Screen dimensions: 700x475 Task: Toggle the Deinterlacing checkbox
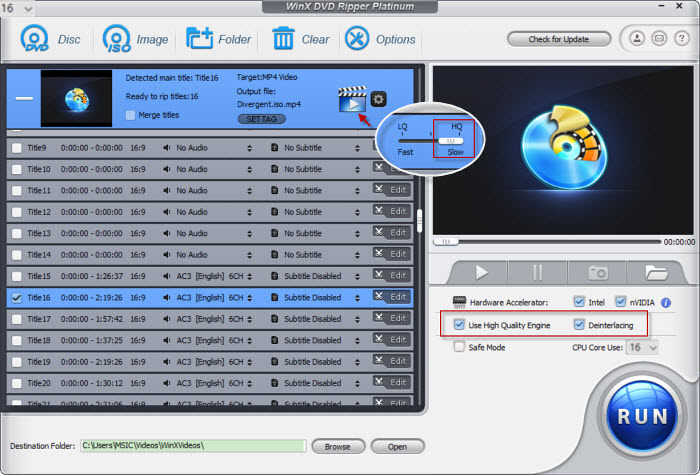579,325
